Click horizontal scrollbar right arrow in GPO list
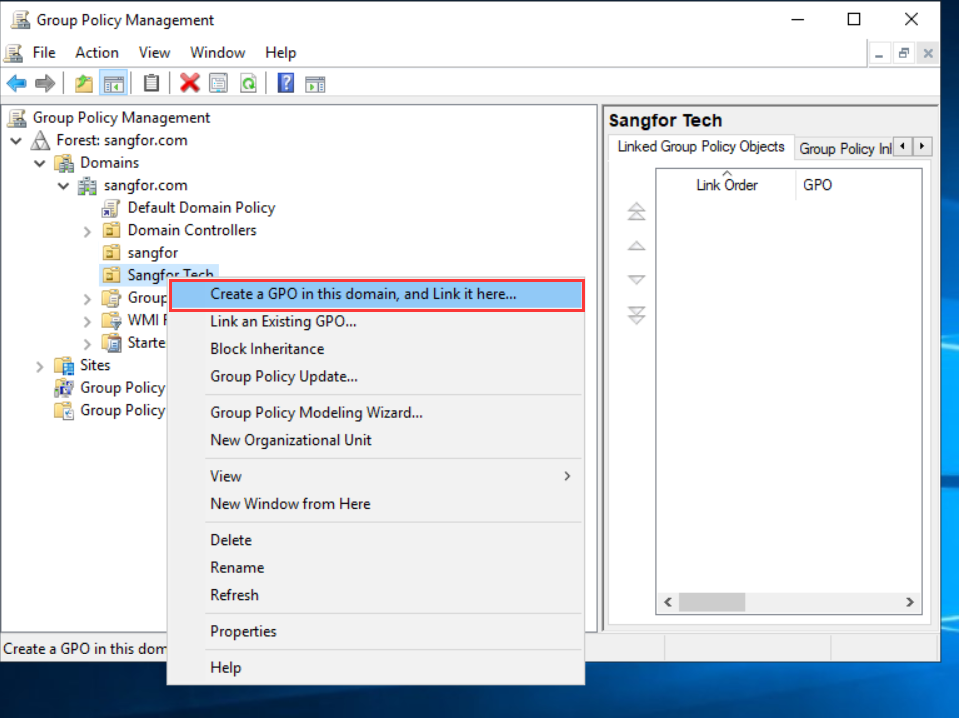 [910, 602]
